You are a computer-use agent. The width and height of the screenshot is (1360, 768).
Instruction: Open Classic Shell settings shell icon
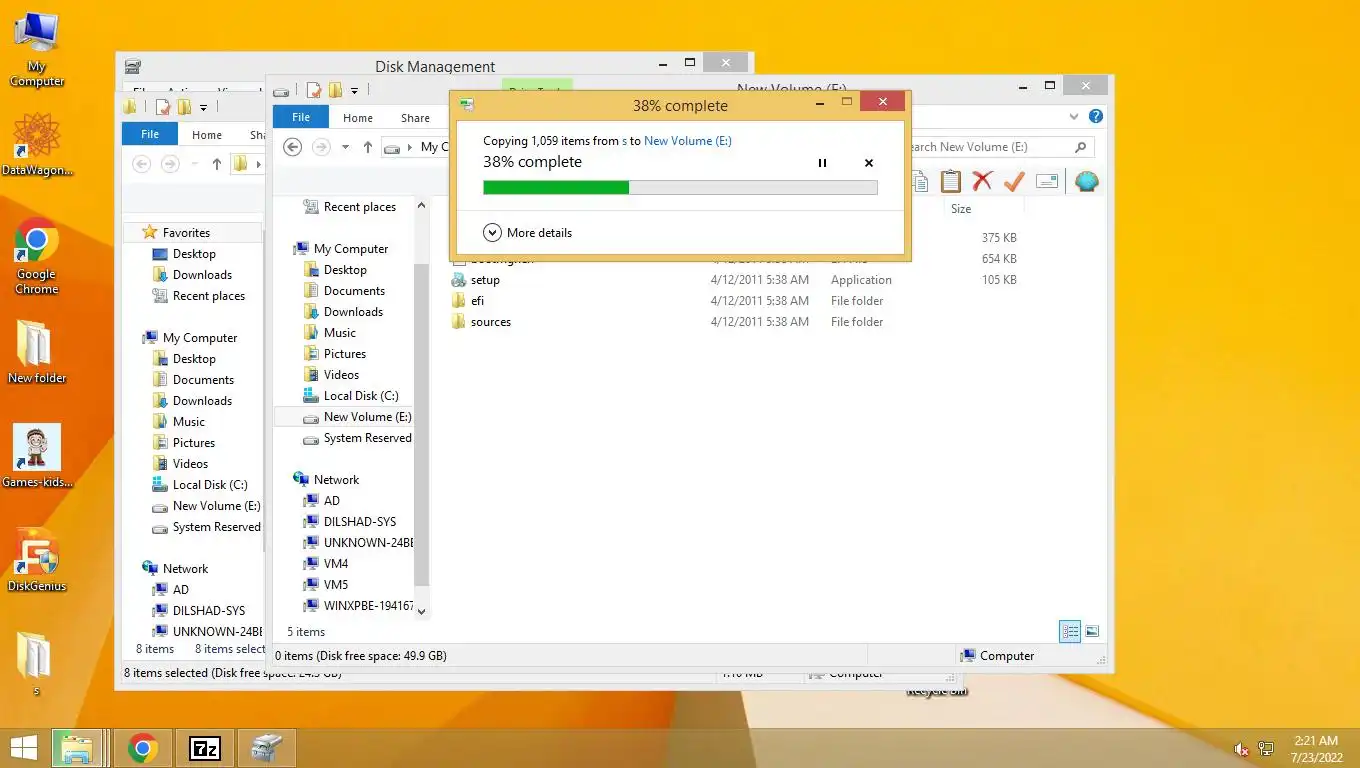pyautogui.click(x=1087, y=181)
